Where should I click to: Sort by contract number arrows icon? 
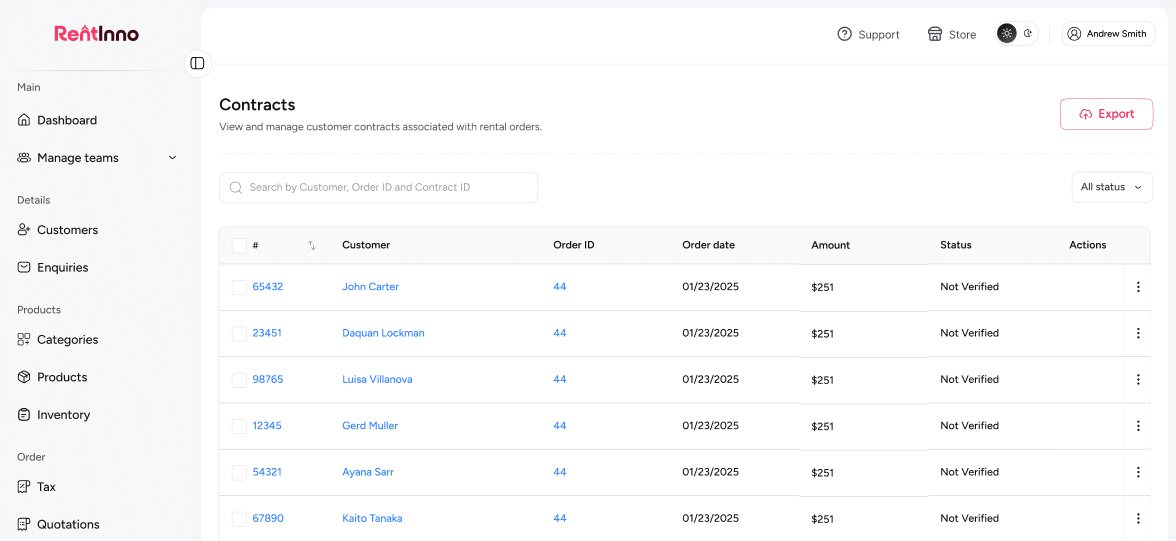point(312,245)
